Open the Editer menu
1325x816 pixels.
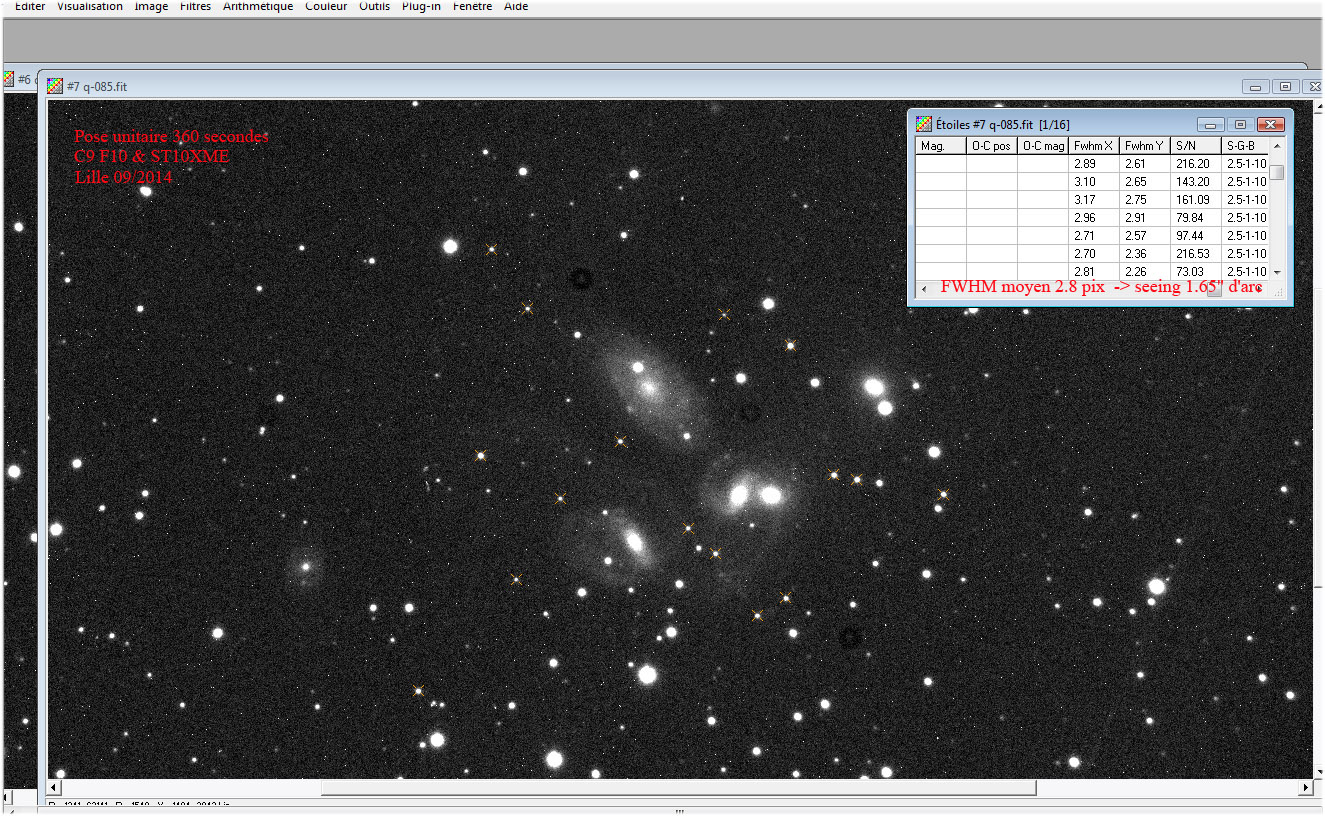pyautogui.click(x=30, y=6)
